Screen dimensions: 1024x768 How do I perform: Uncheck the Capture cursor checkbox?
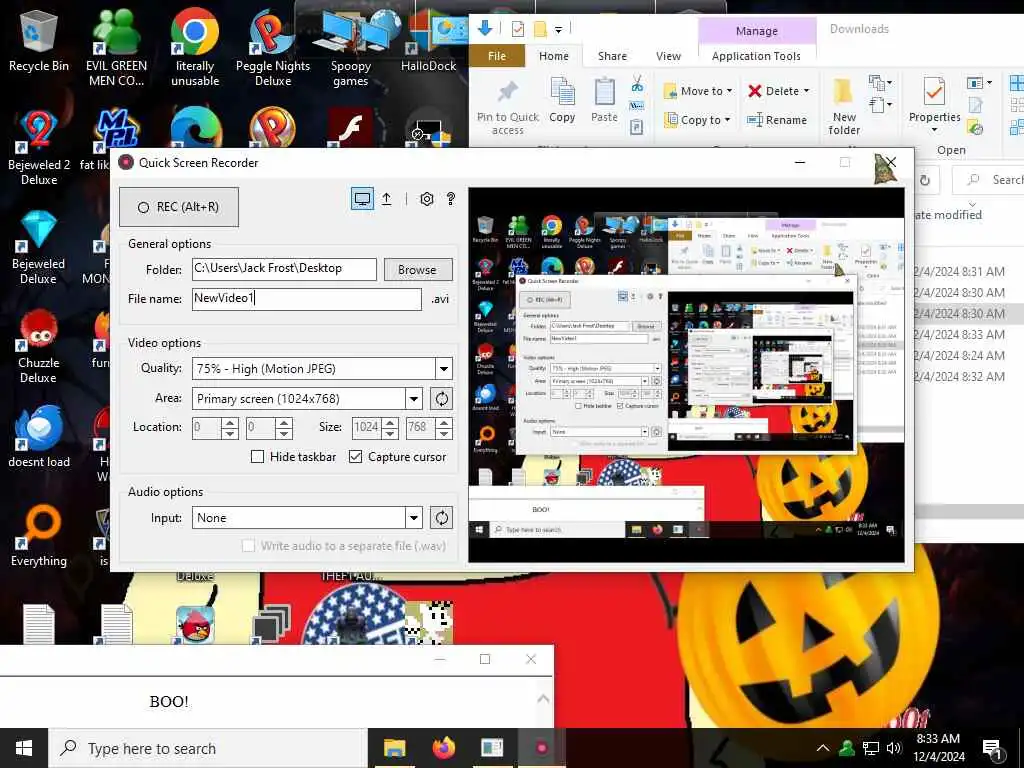pyautogui.click(x=355, y=456)
